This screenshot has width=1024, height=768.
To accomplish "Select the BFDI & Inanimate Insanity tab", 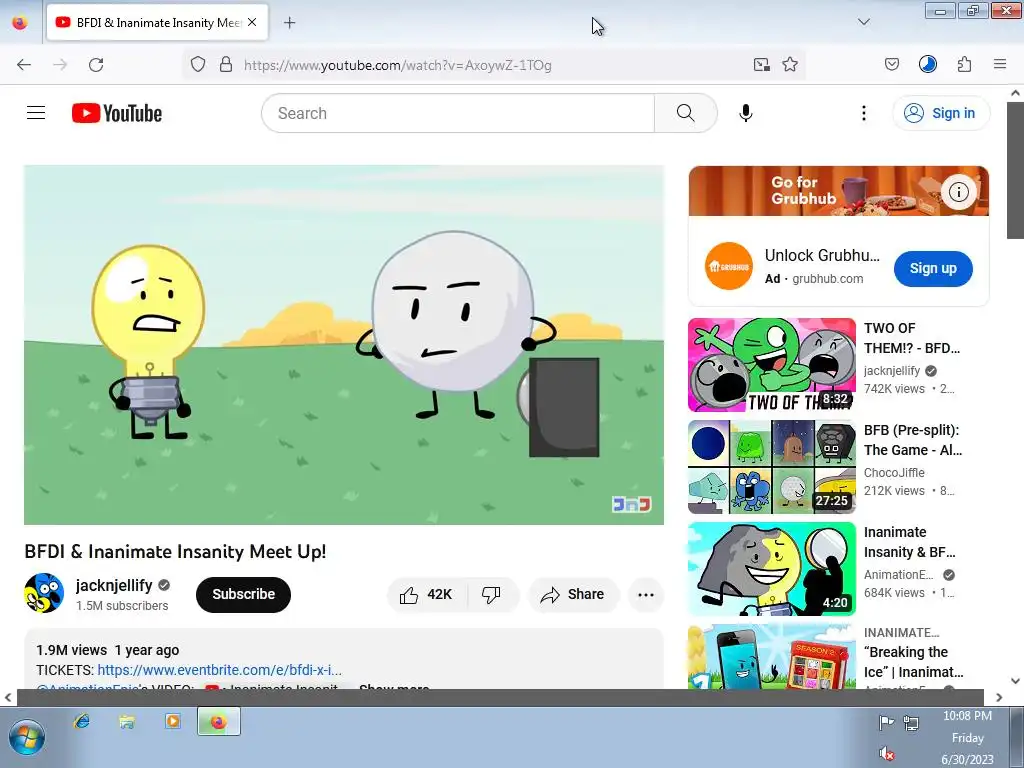I will pyautogui.click(x=157, y=23).
